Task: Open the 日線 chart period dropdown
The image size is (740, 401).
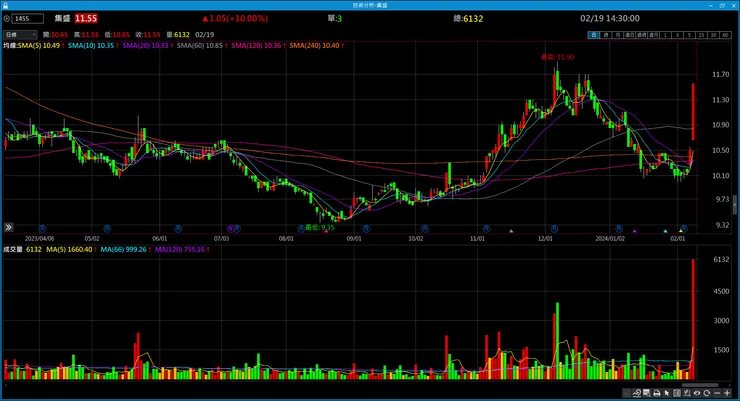Action: coord(20,35)
